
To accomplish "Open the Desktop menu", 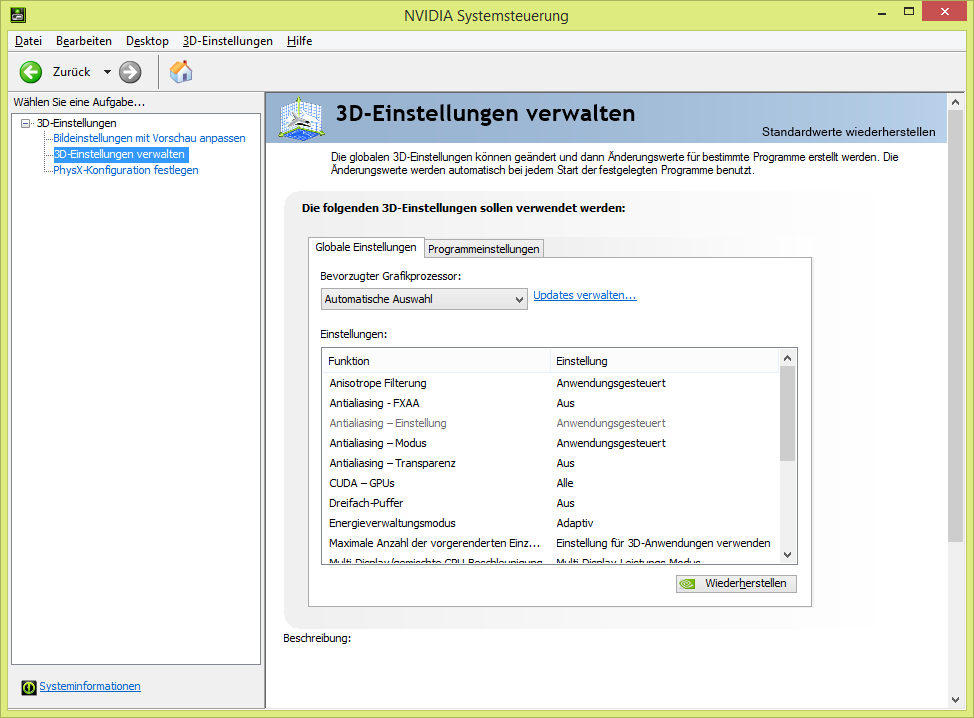I will 147,41.
